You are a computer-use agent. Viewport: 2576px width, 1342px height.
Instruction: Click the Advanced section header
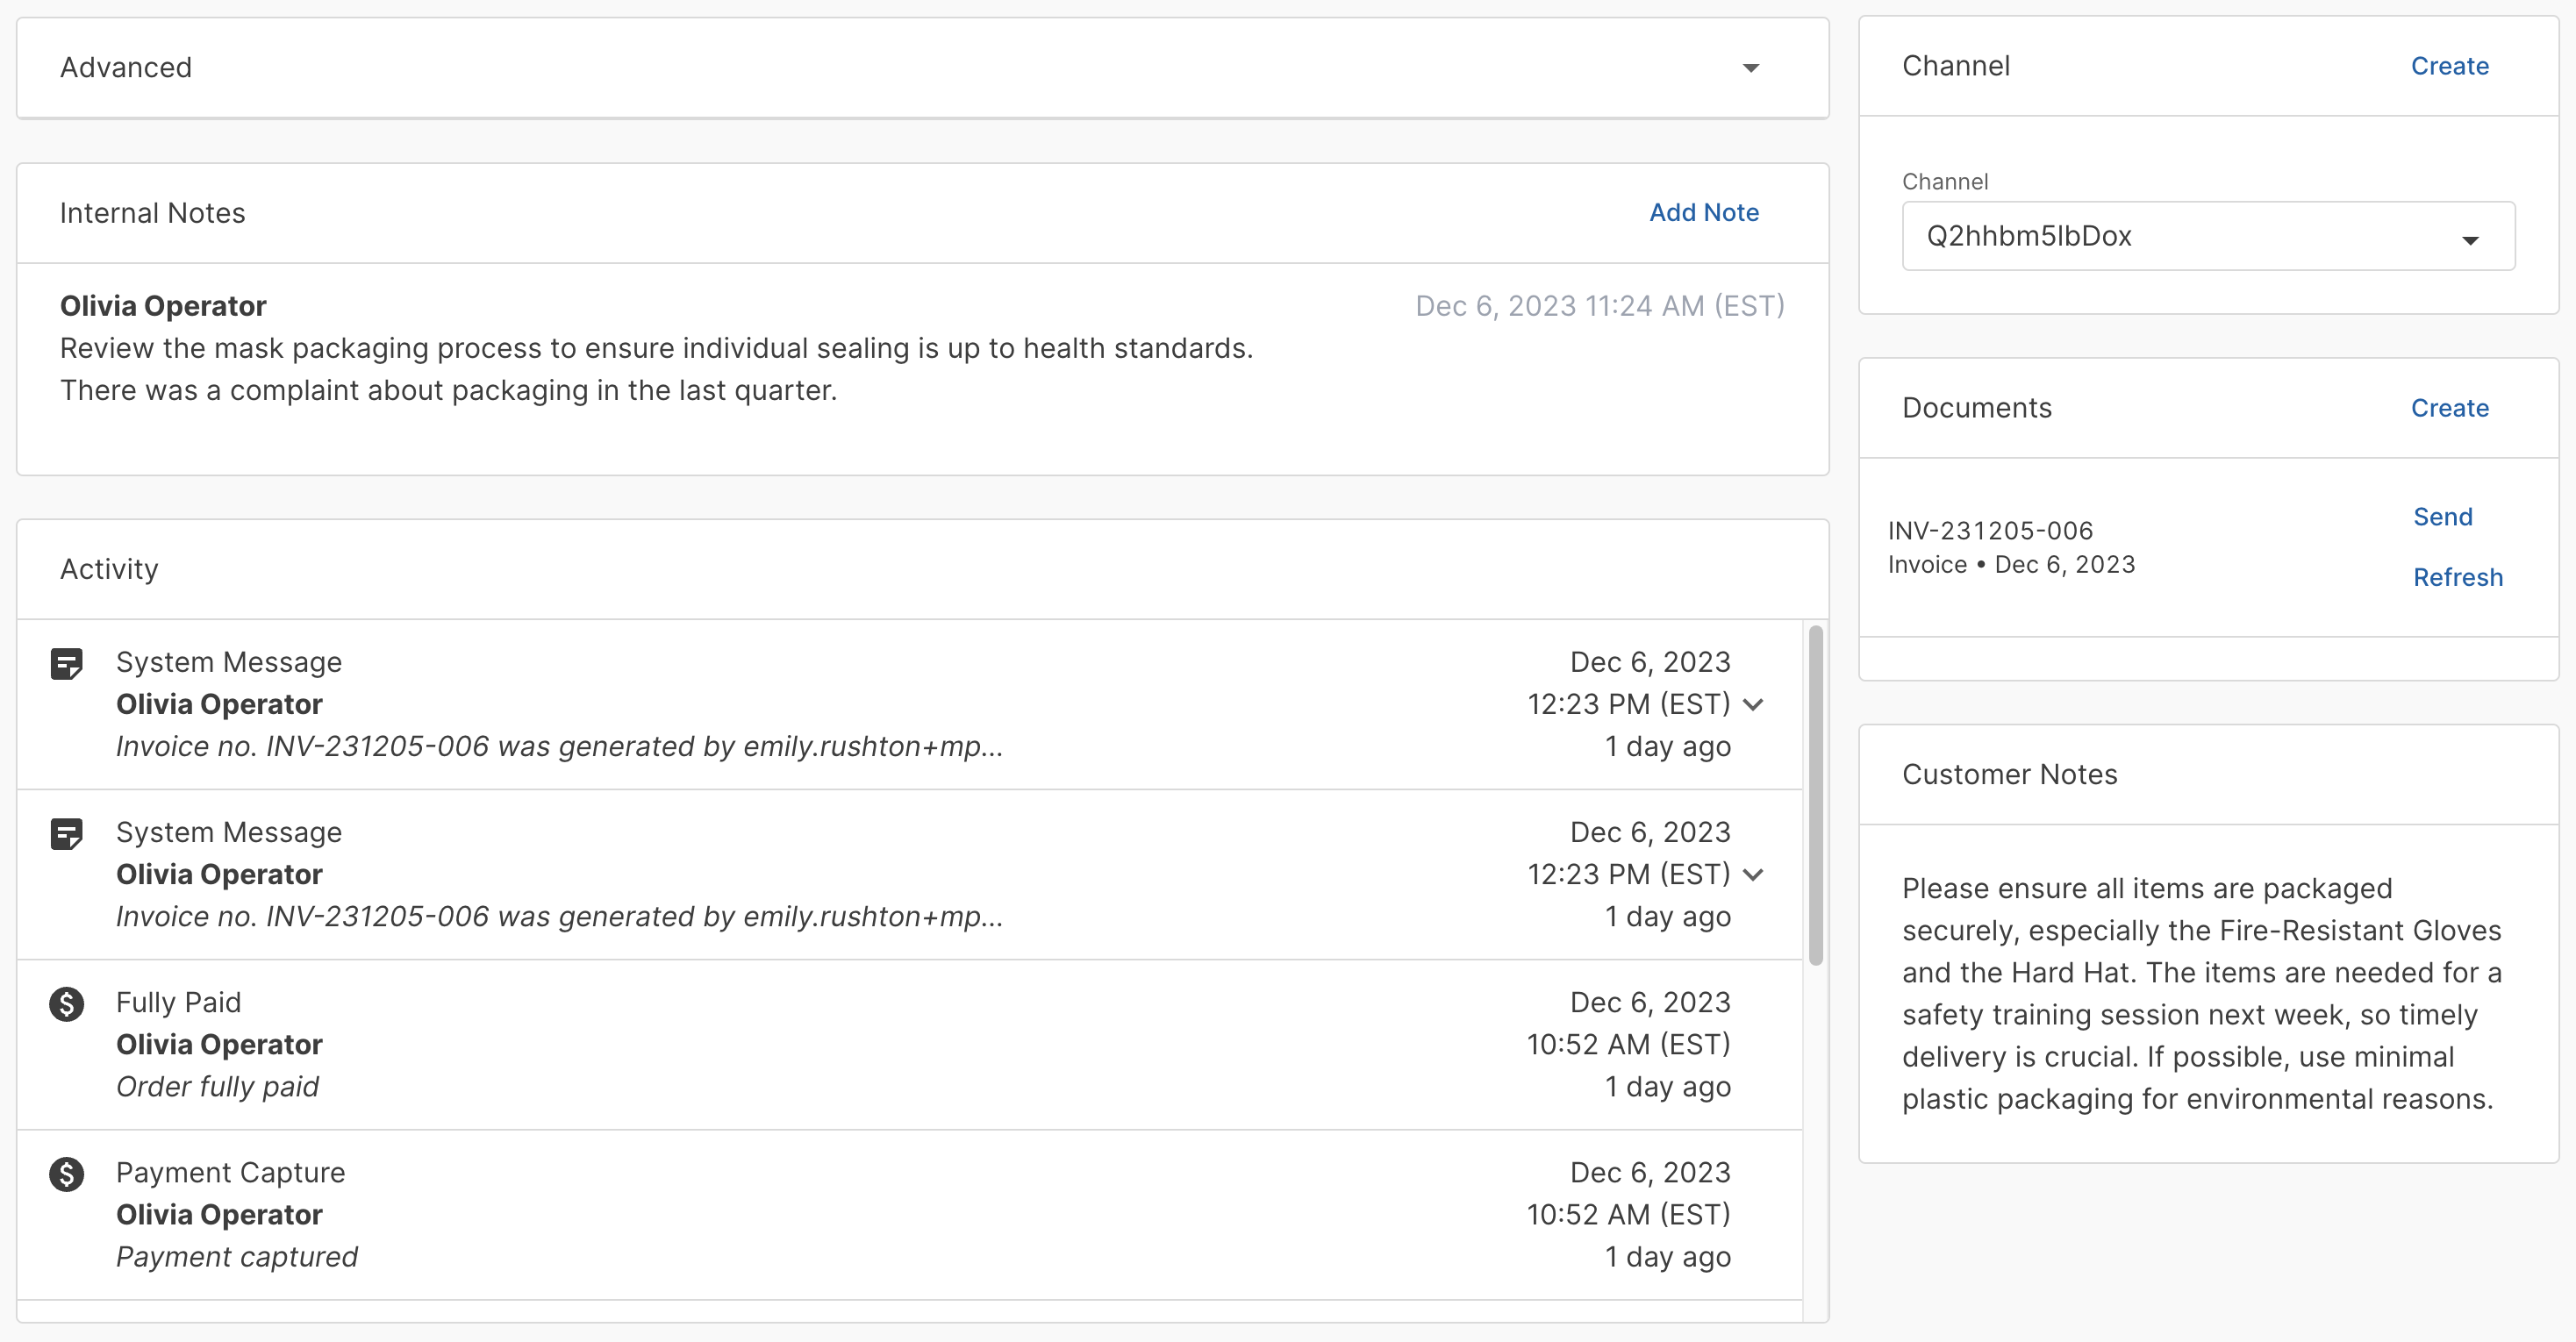[x=126, y=68]
